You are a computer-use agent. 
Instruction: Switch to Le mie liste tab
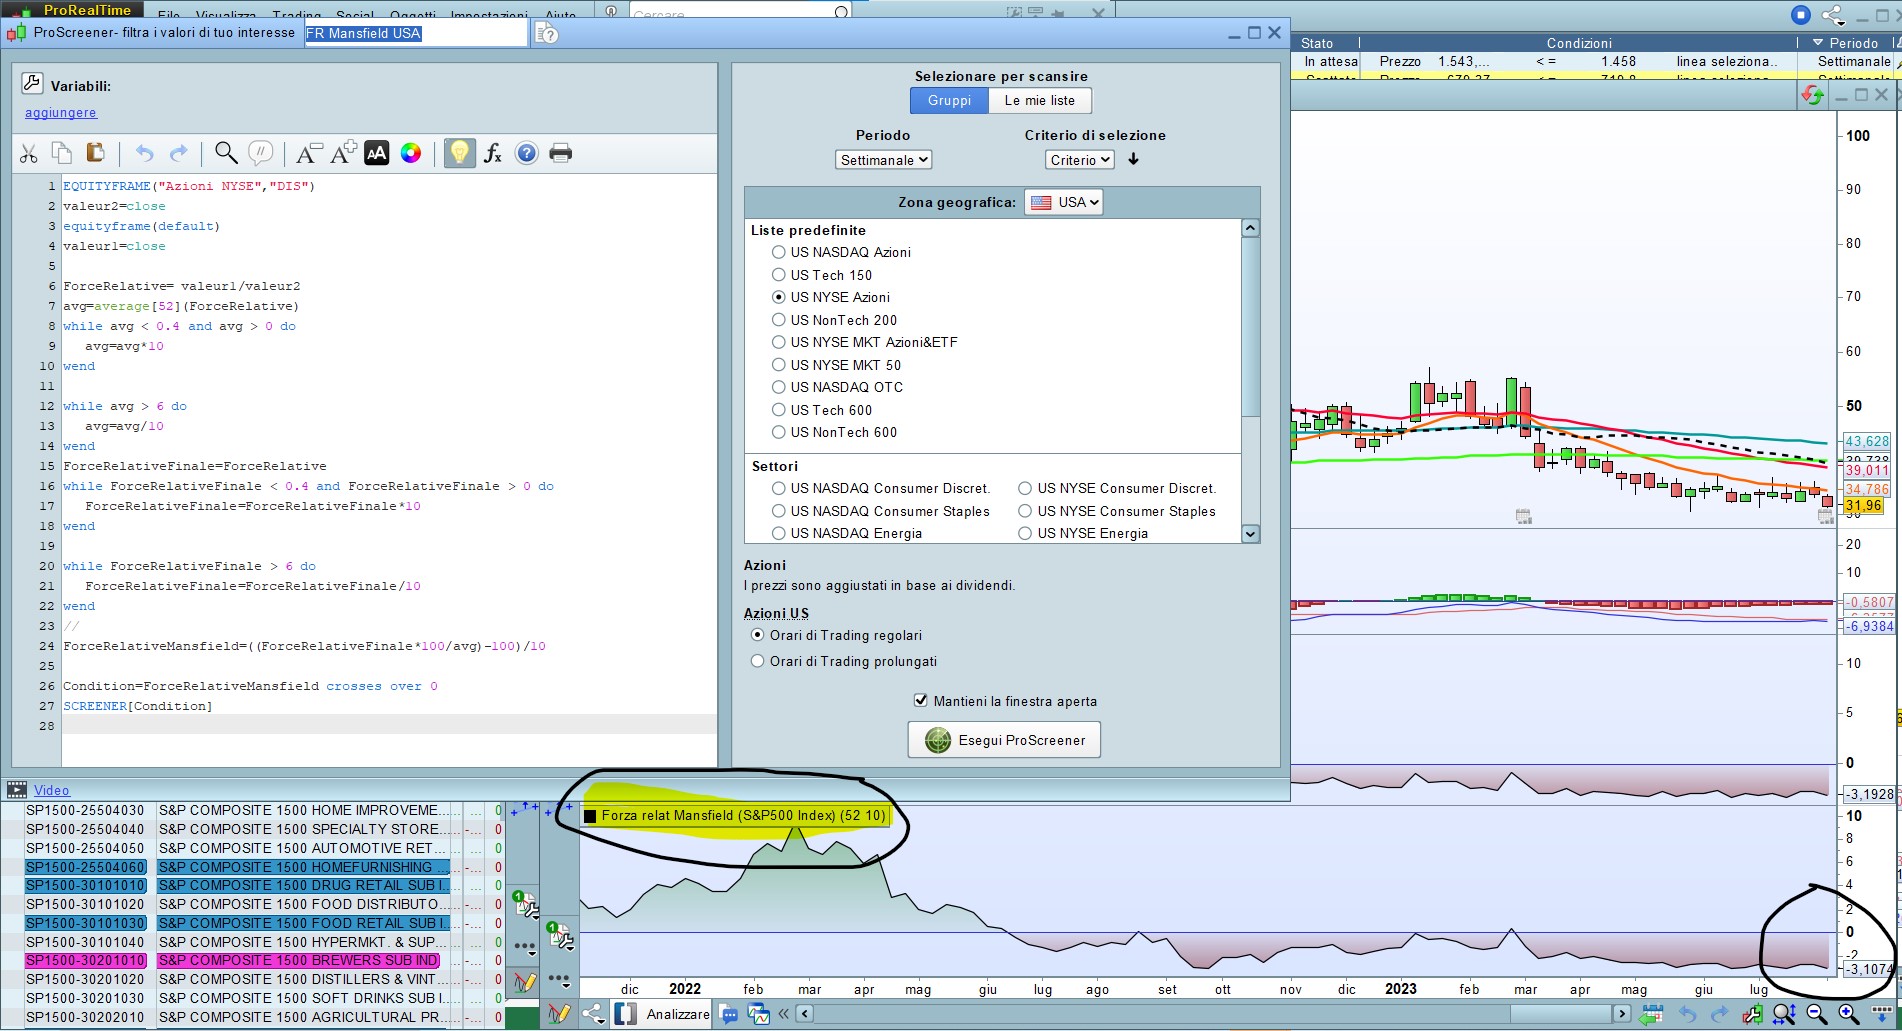tap(1039, 101)
